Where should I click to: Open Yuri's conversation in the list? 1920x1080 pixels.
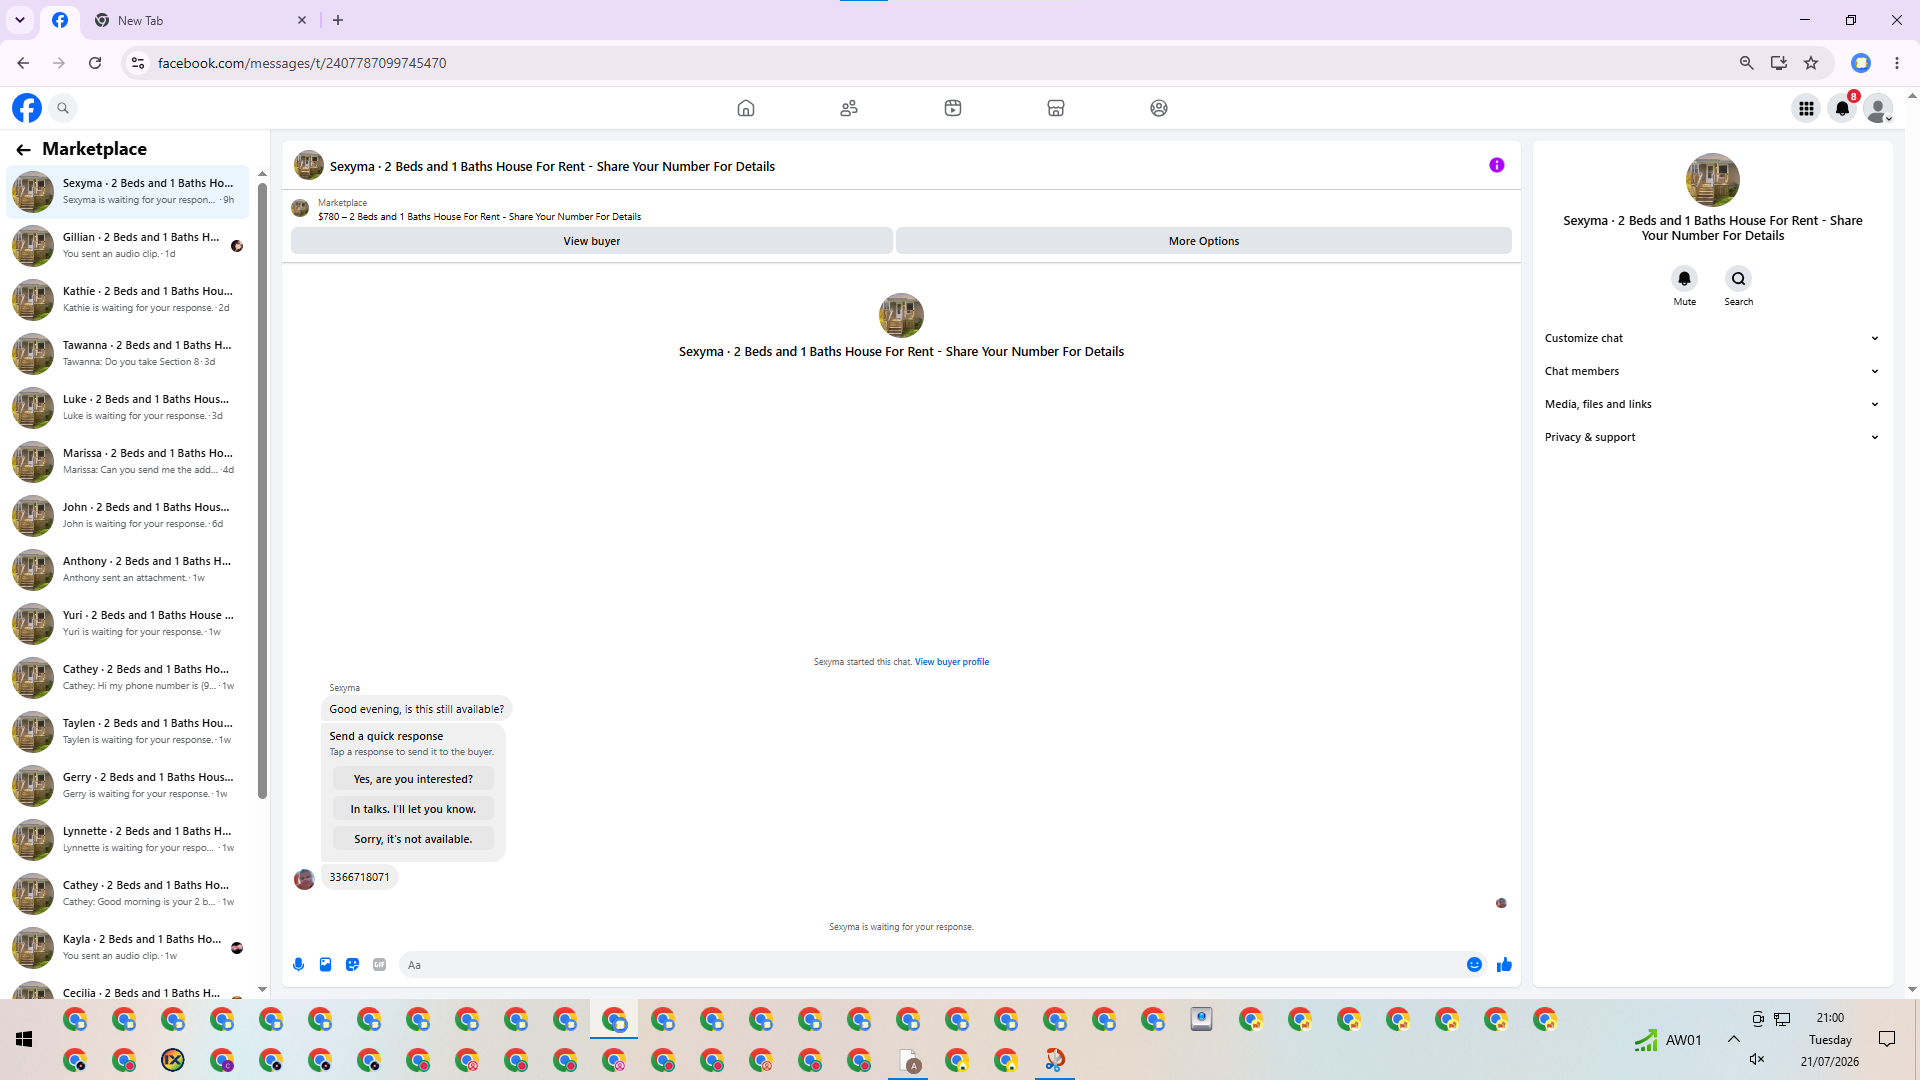[128, 624]
